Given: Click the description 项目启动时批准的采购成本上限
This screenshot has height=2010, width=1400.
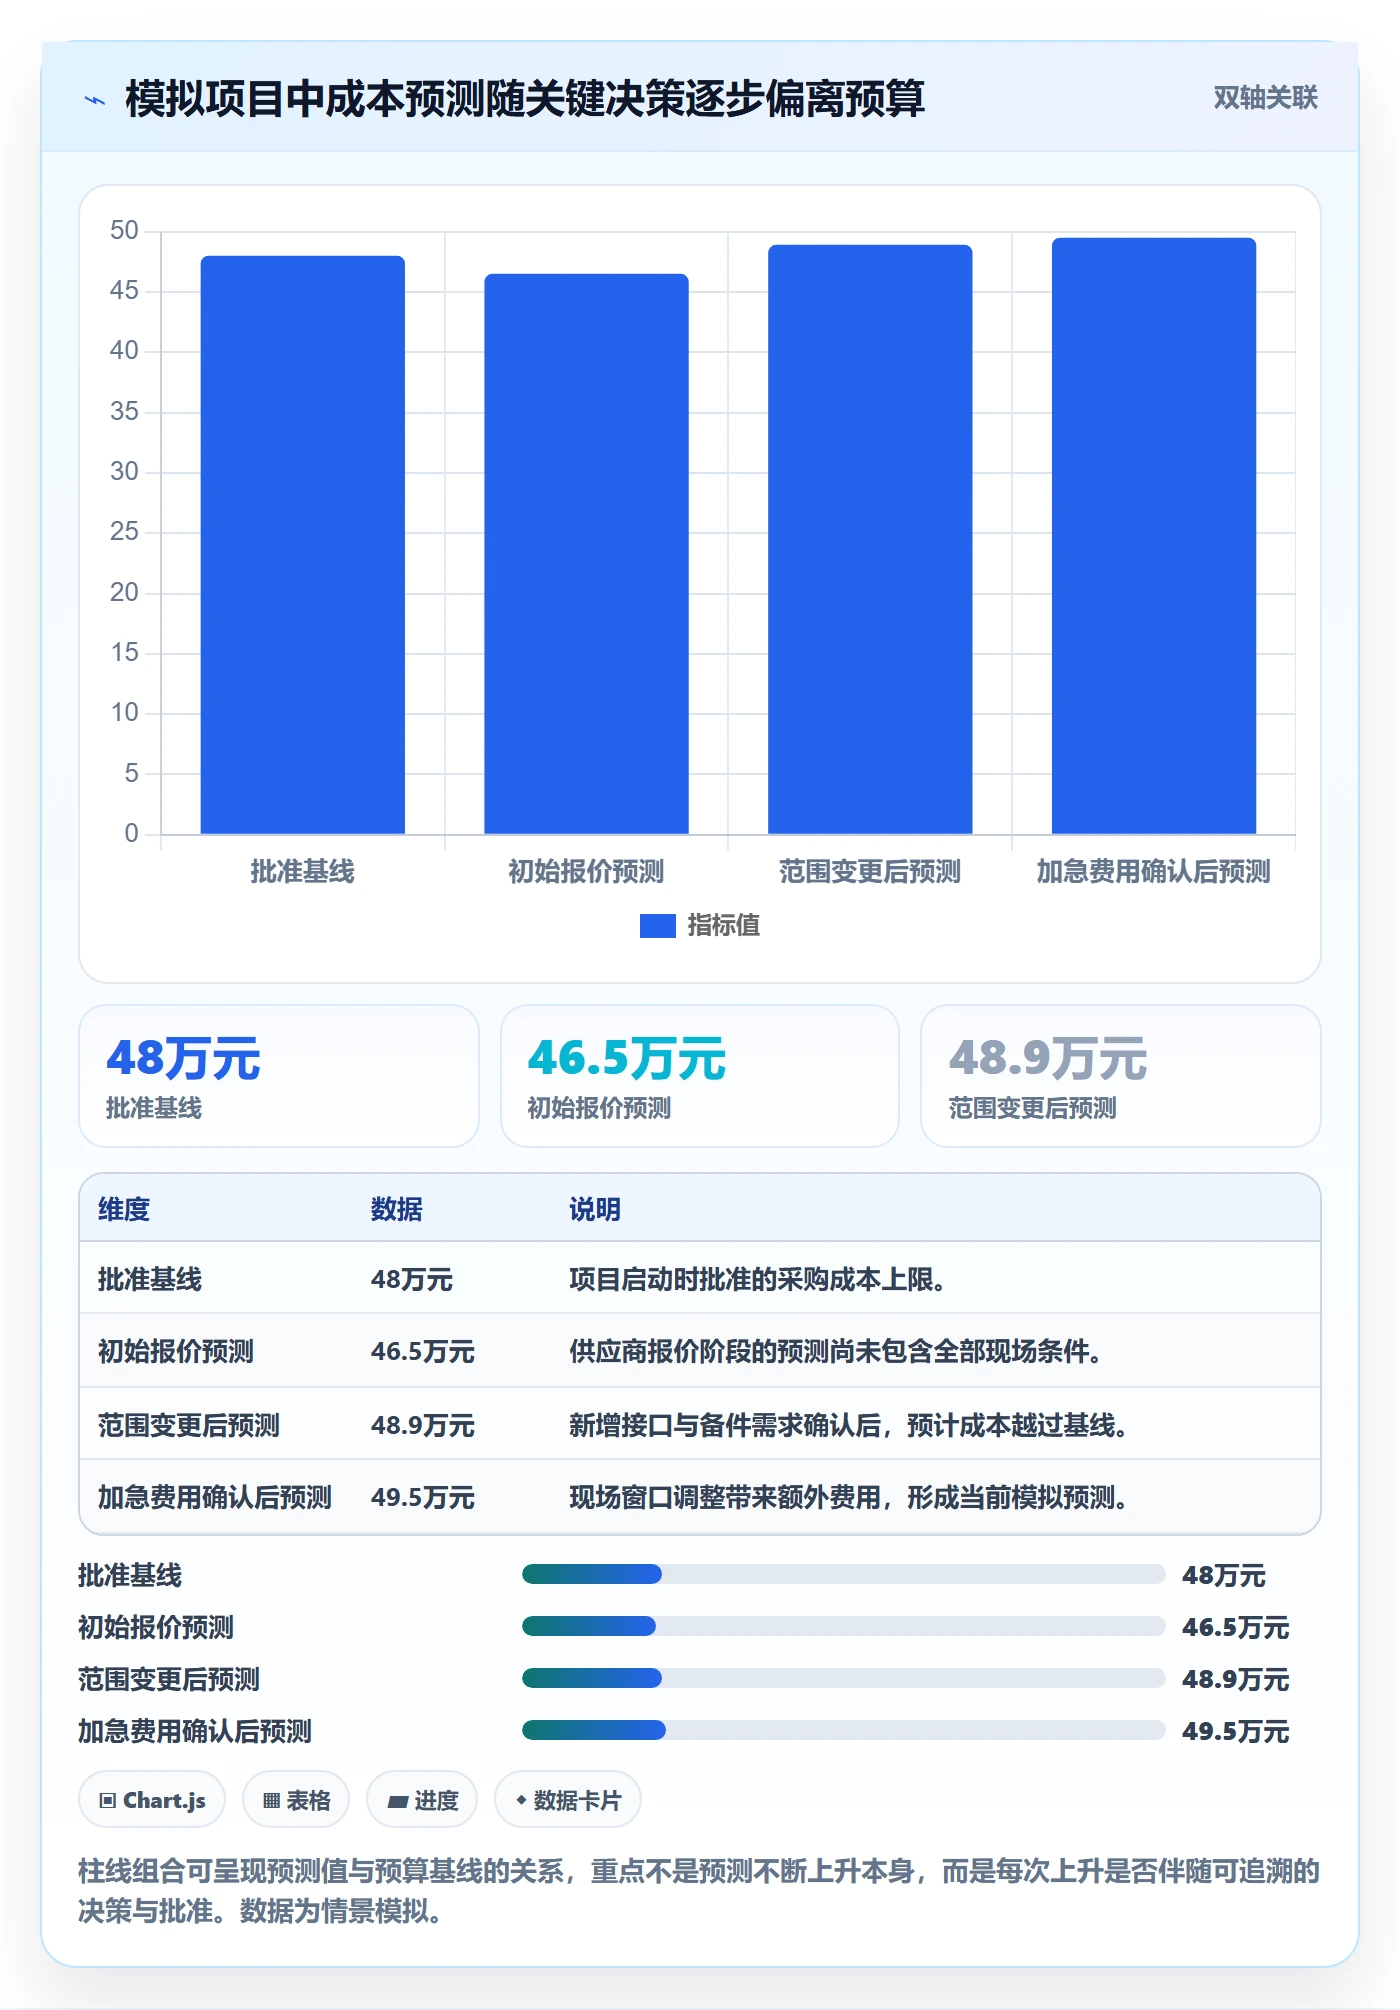Looking at the screenshot, I should point(757,1280).
